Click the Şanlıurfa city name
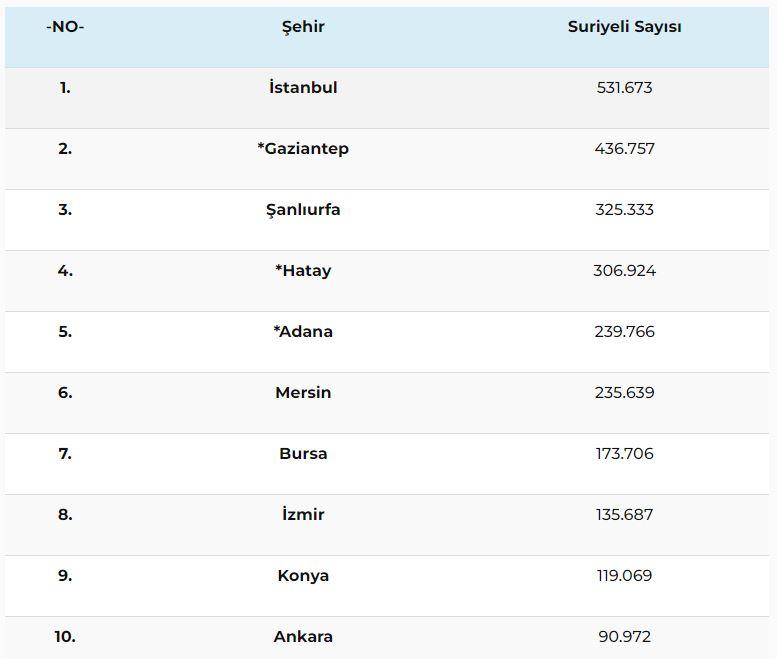 pyautogui.click(x=303, y=210)
